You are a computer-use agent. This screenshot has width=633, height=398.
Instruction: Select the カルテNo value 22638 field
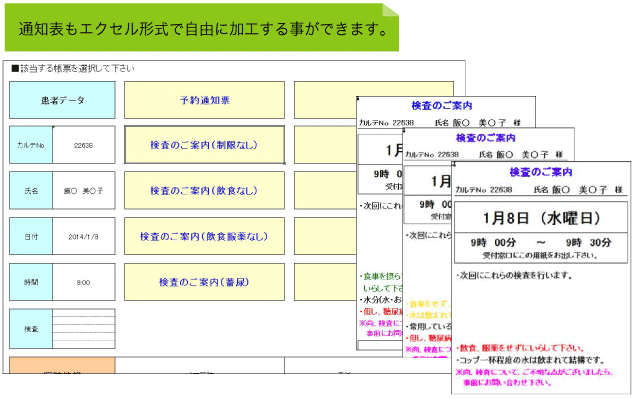[x=84, y=145]
